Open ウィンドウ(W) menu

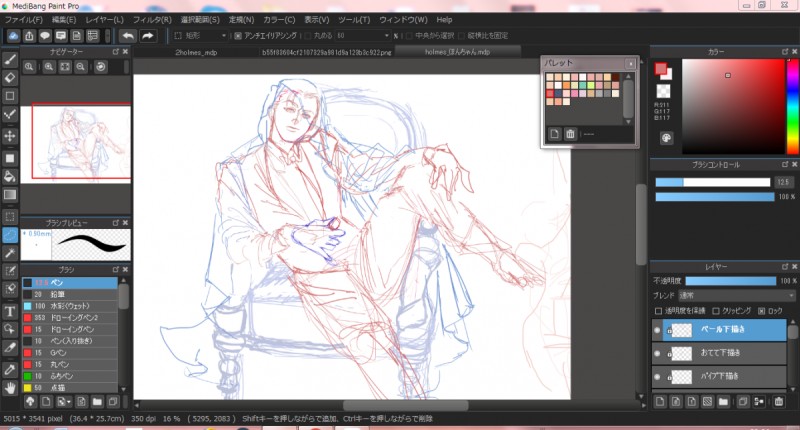click(x=403, y=19)
